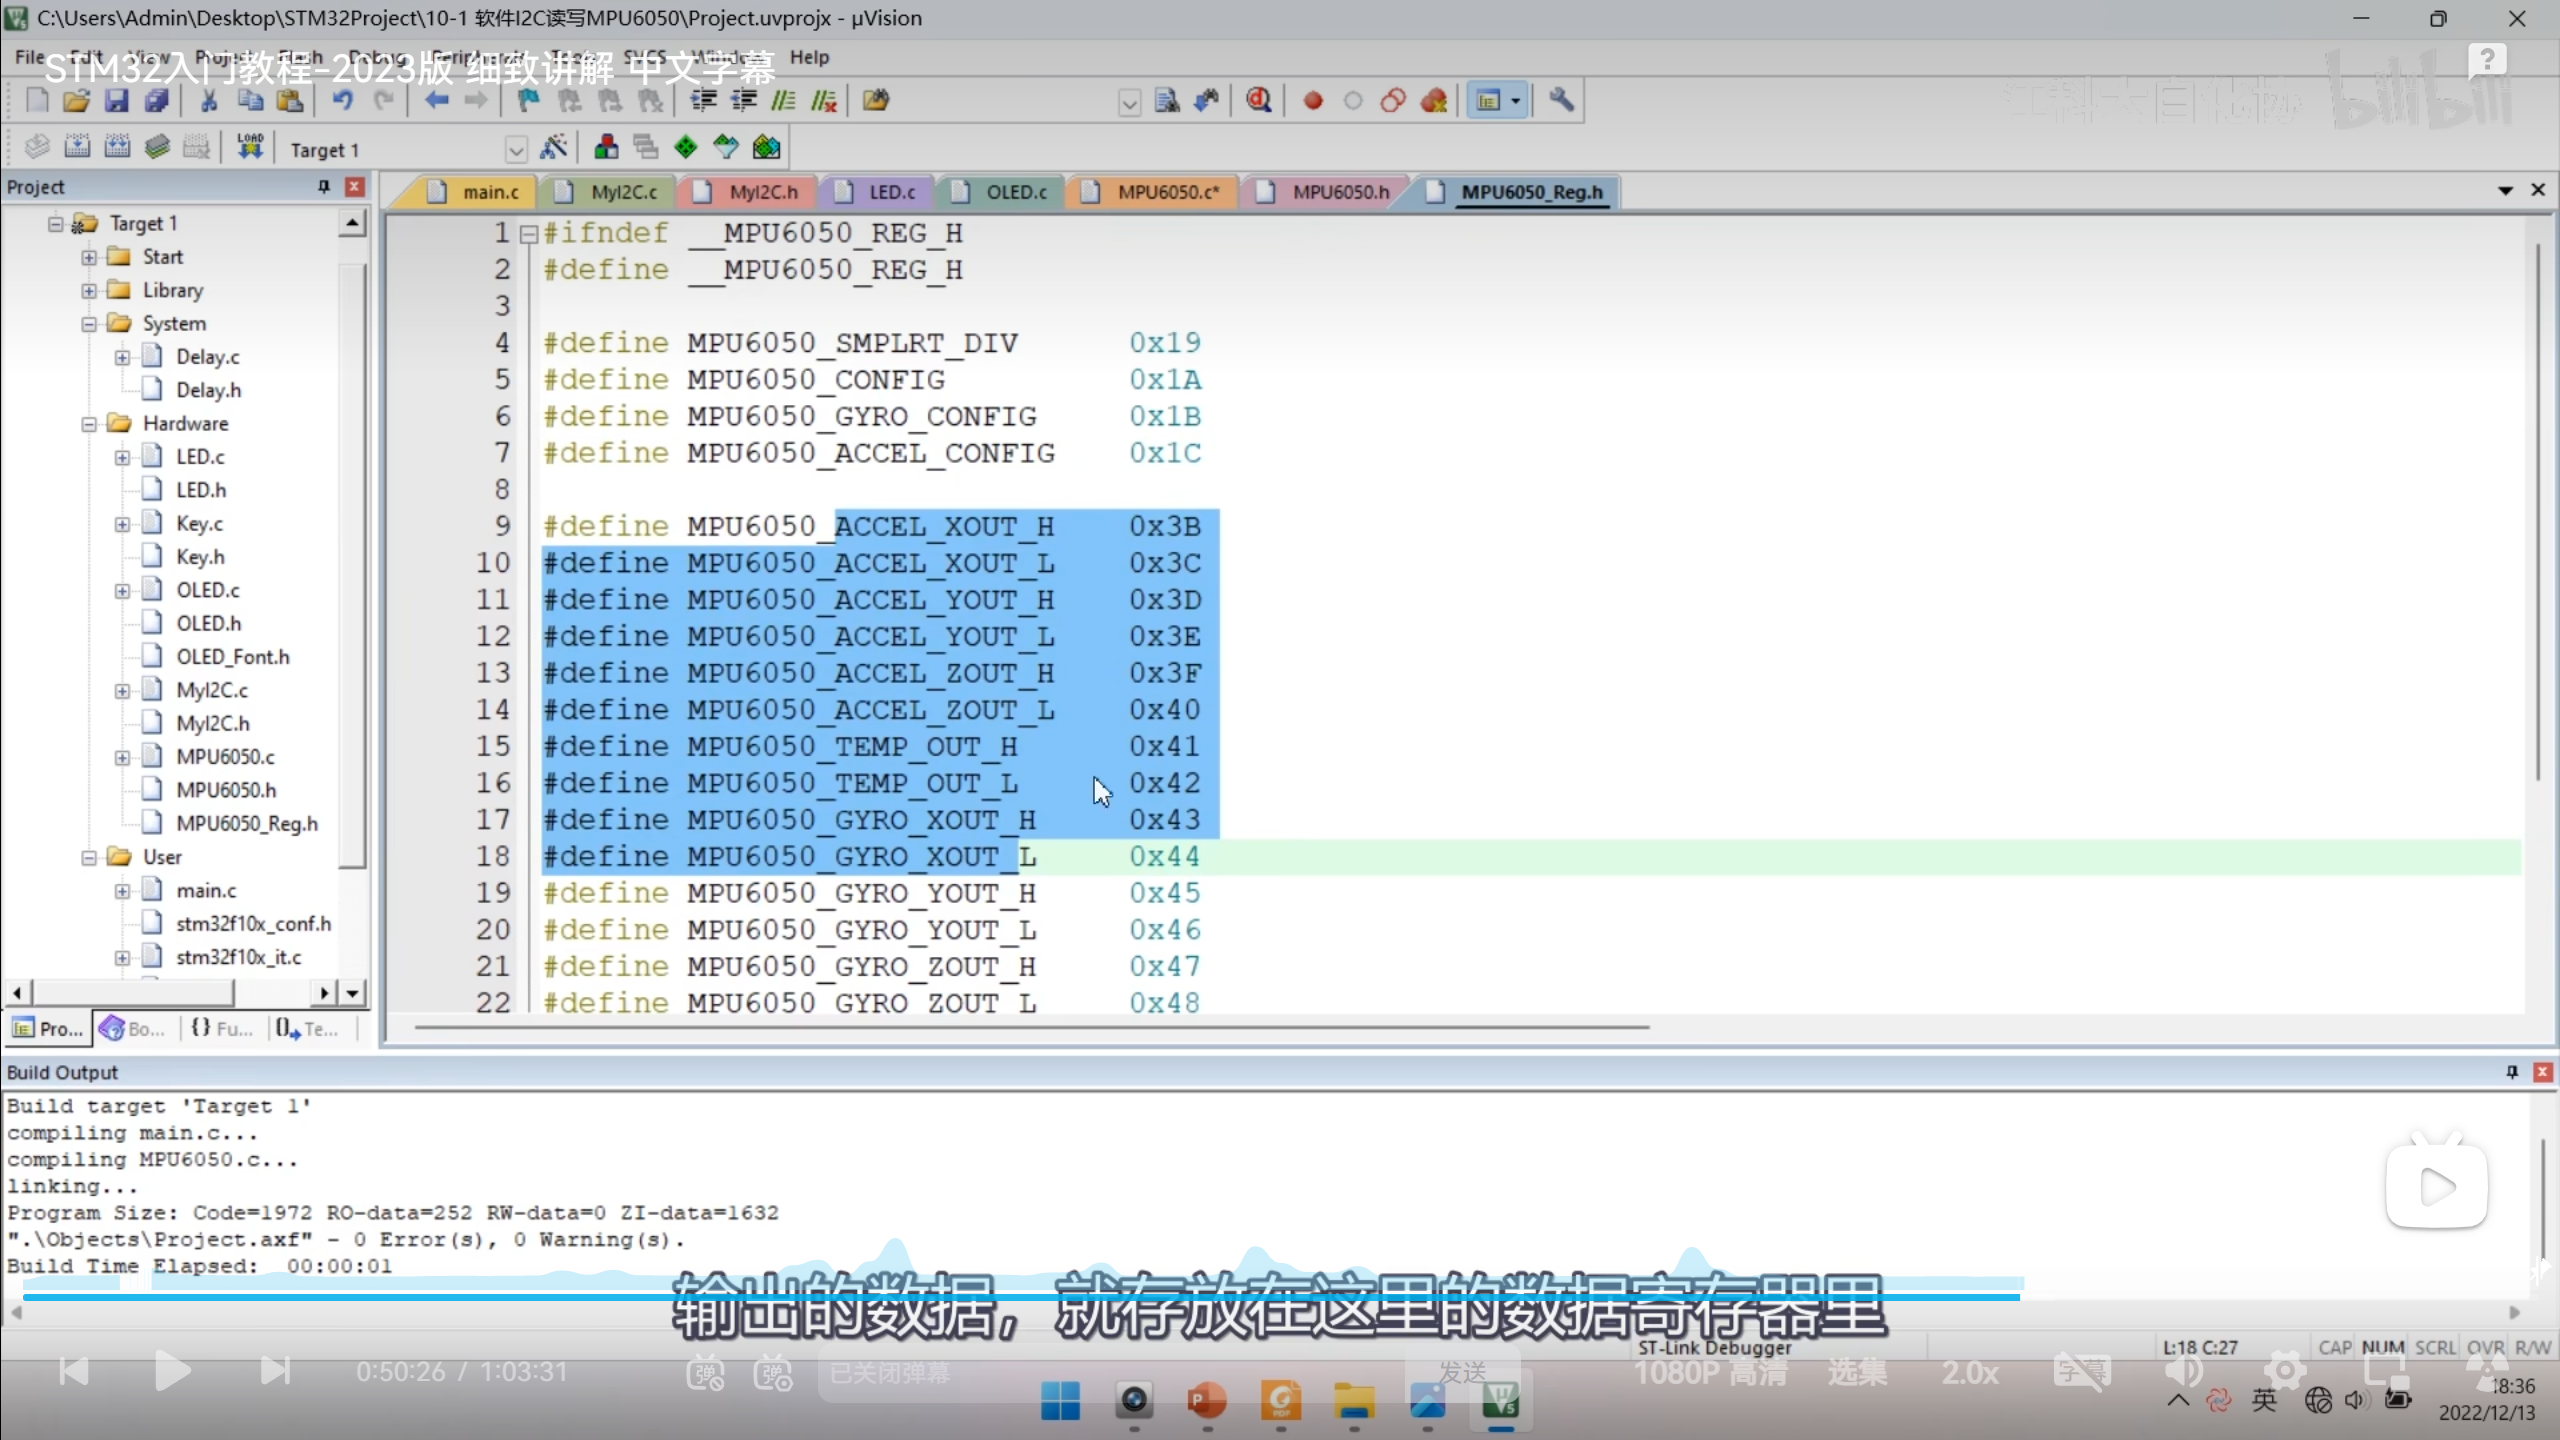Viewport: 2560px width, 1440px height.
Task: Open Options for Target magic wand icon
Action: click(553, 148)
